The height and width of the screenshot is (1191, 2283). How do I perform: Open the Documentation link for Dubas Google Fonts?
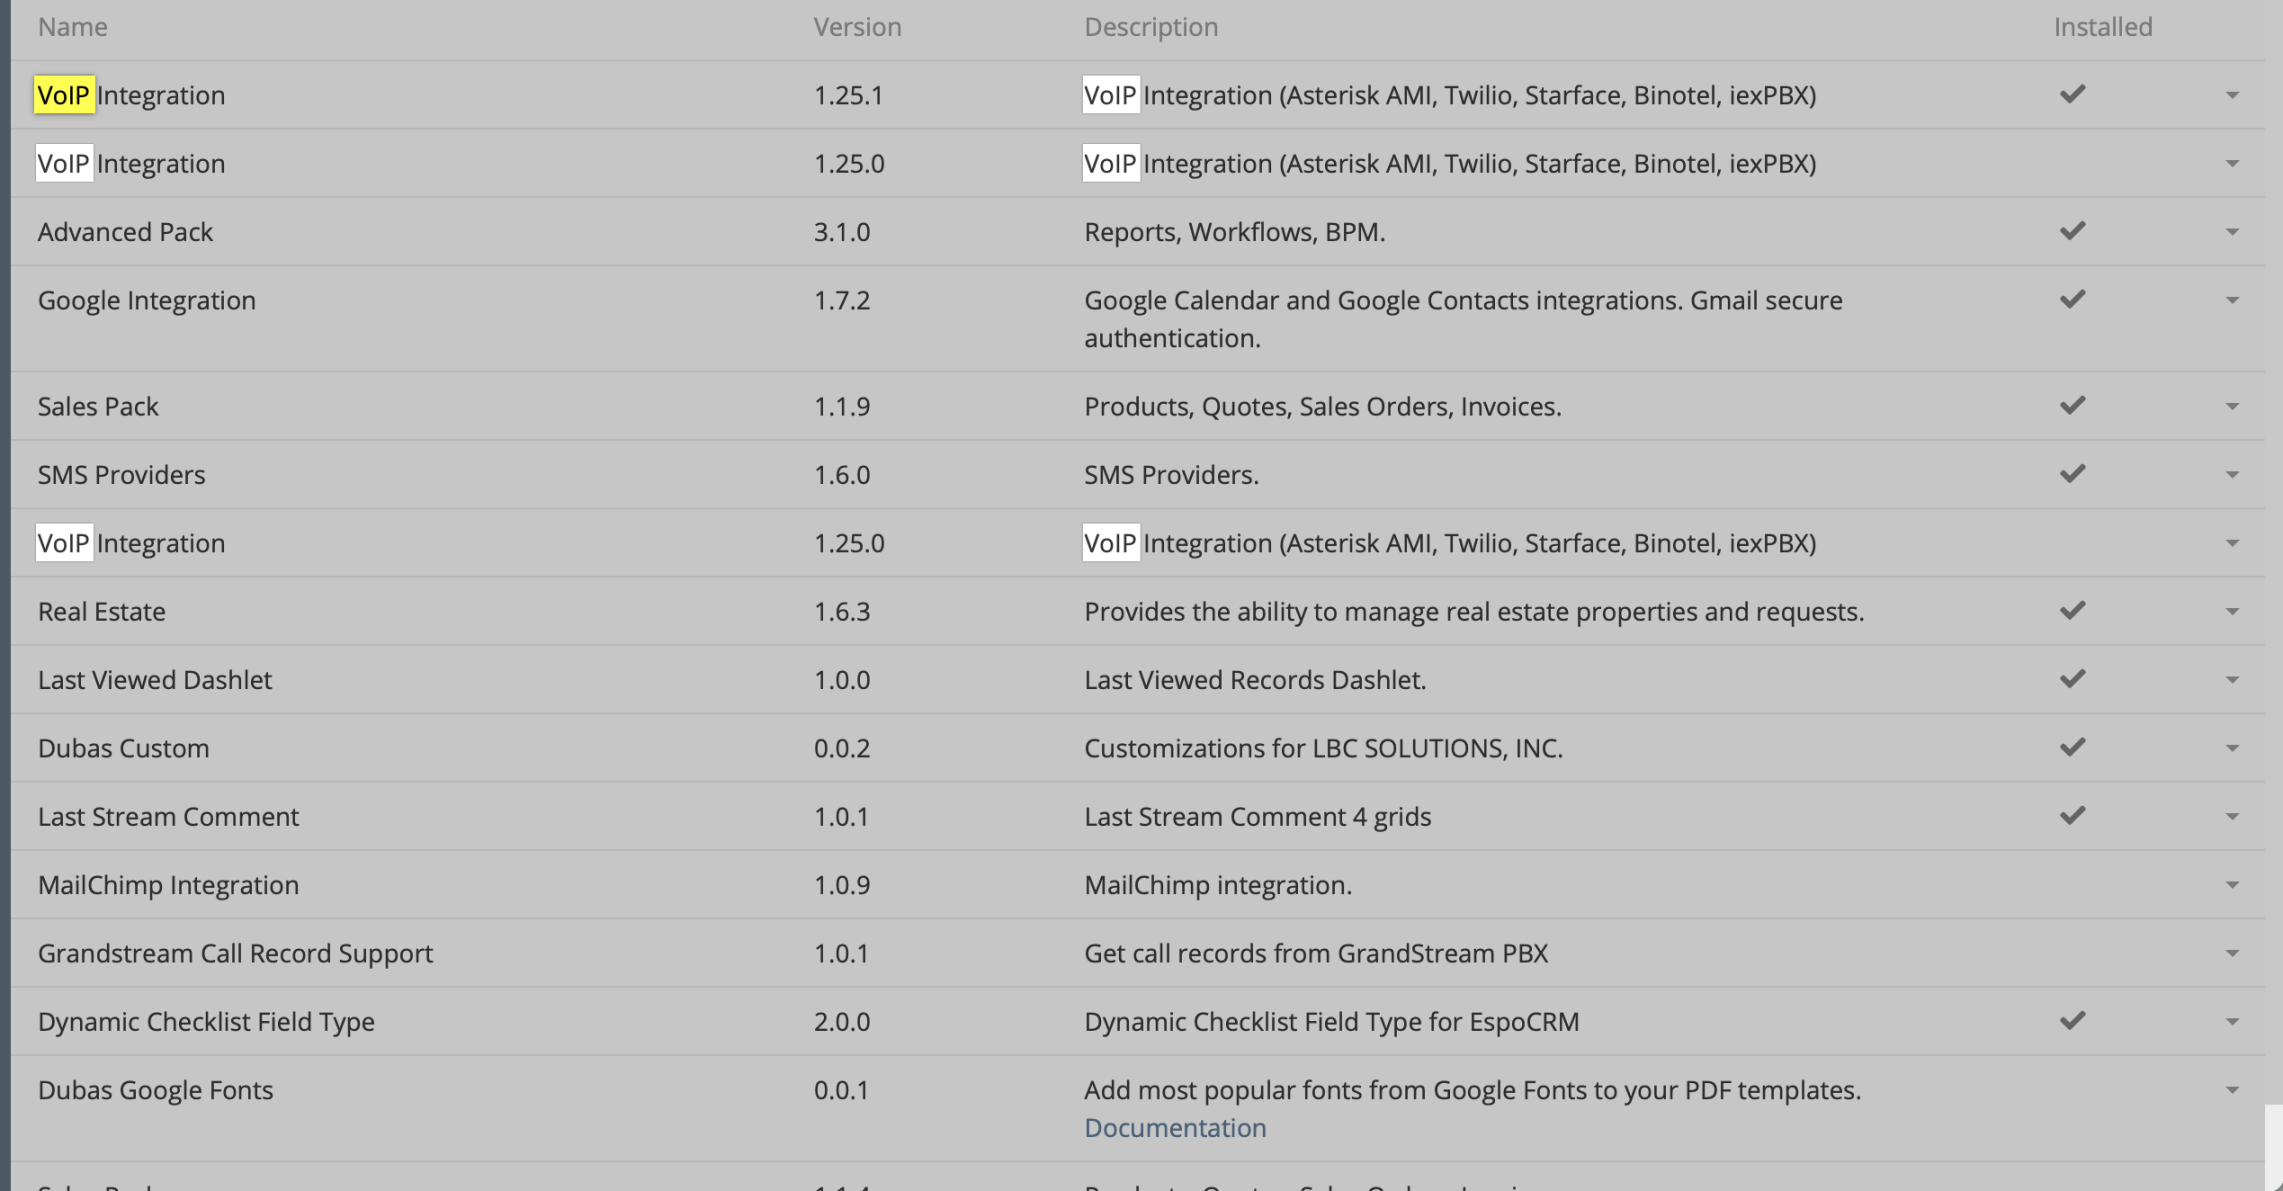1175,1127
